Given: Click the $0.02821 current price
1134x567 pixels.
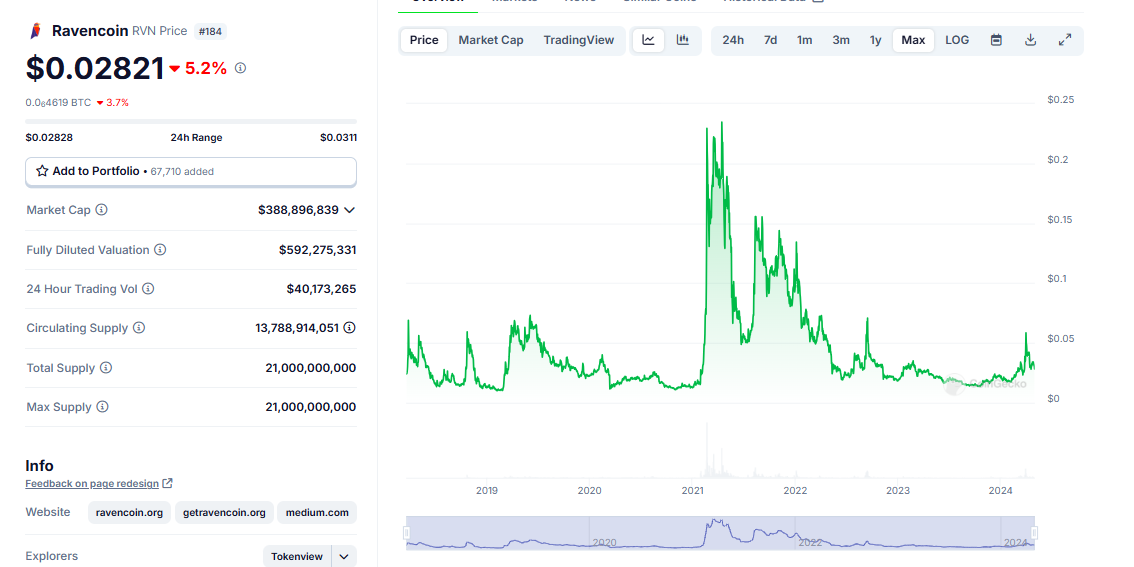Looking at the screenshot, I should click(x=95, y=68).
